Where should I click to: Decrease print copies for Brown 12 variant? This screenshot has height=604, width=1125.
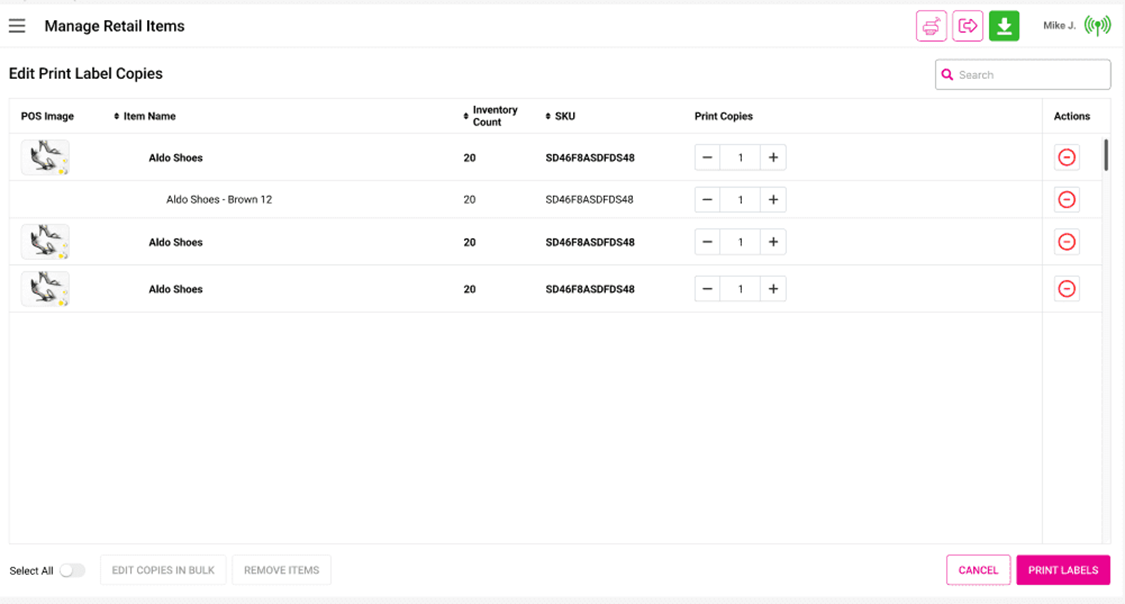point(707,200)
